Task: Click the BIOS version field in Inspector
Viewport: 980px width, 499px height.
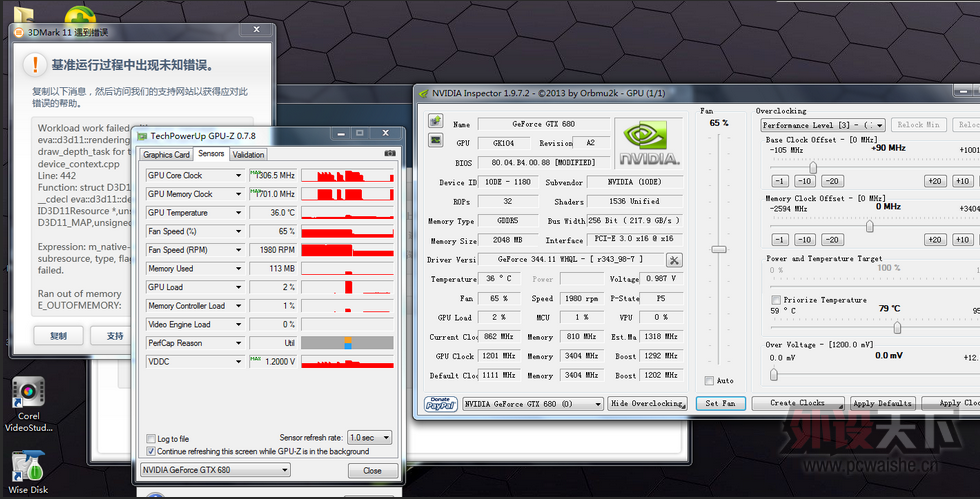Action: point(542,163)
